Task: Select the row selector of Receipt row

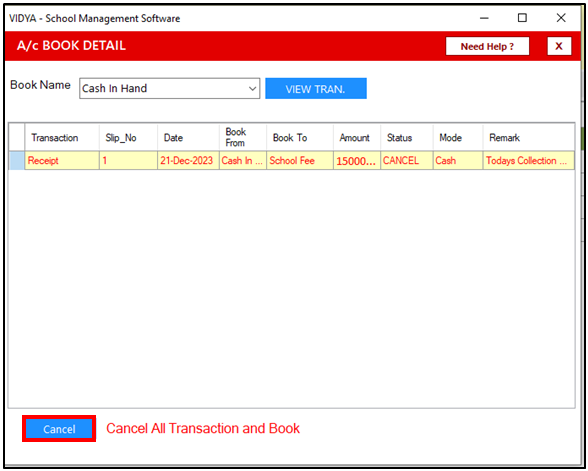Action: [x=17, y=160]
